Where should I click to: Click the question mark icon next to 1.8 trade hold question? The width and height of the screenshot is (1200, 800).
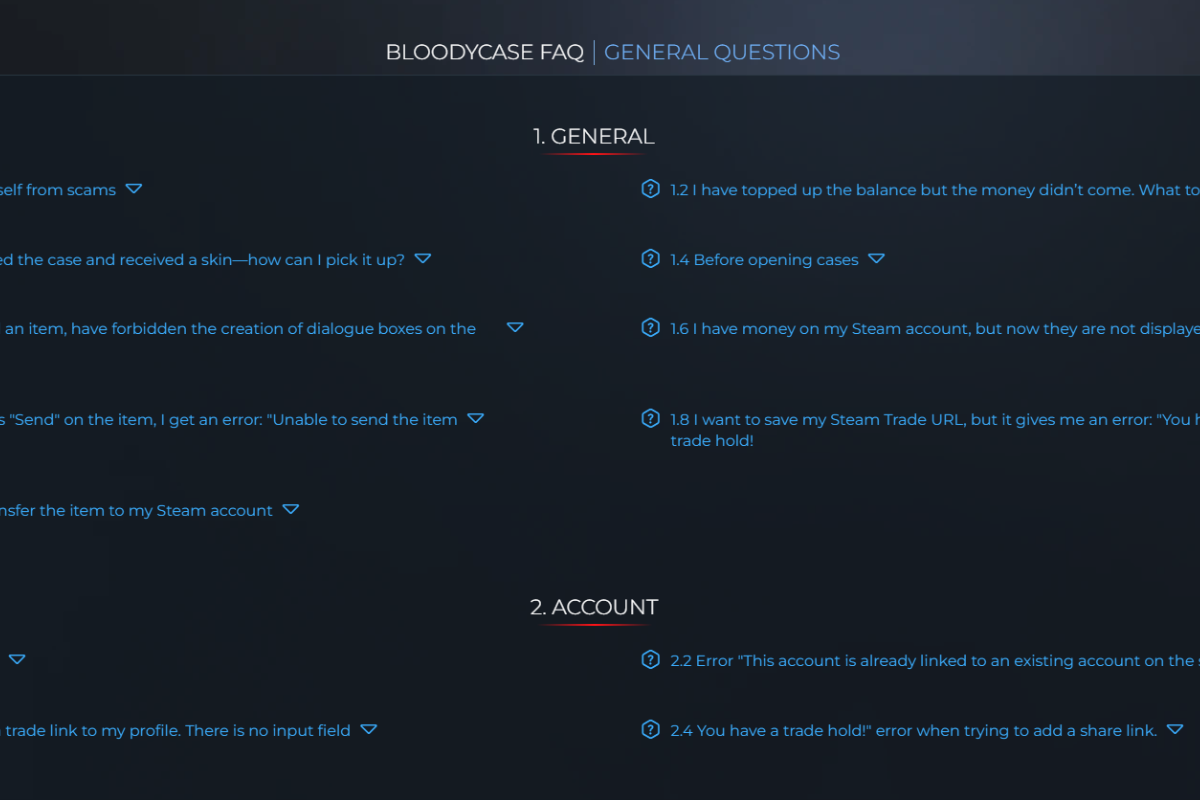point(650,418)
